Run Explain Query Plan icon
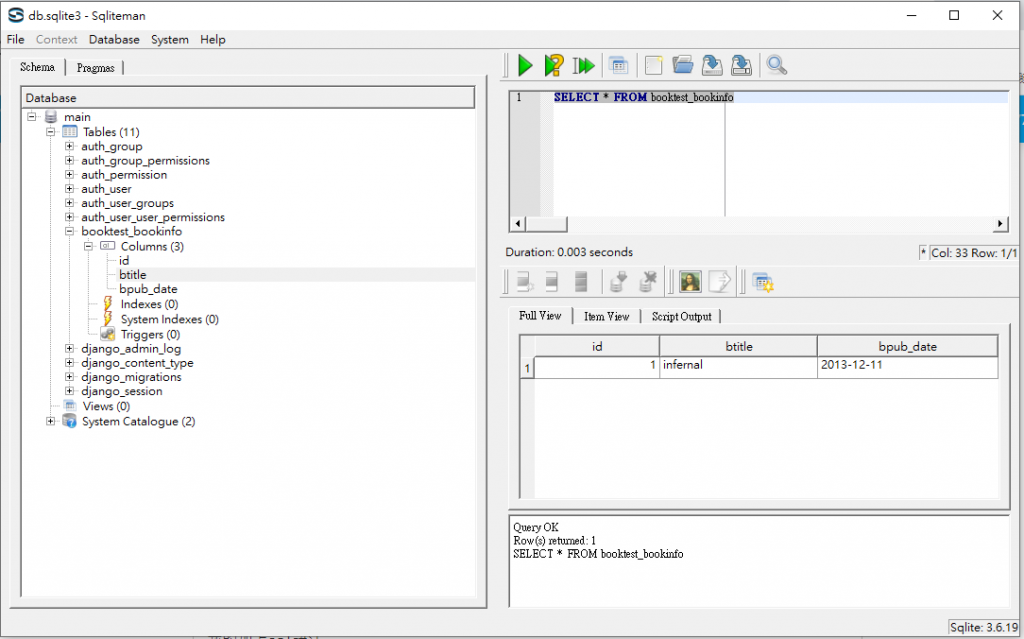1024x639 pixels. (x=554, y=65)
